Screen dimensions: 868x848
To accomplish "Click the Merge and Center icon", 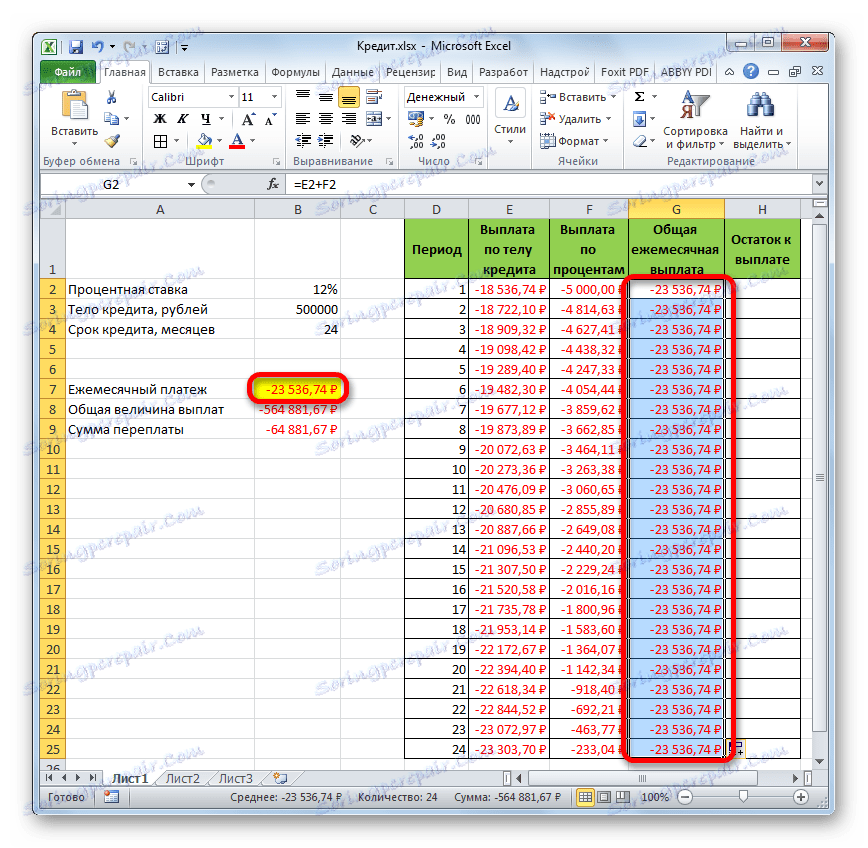I will (x=374, y=118).
